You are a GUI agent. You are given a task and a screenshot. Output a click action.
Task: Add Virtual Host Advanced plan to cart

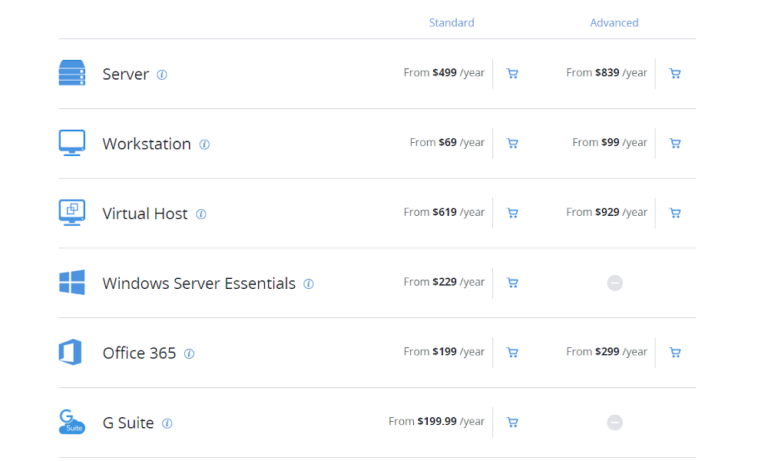point(675,213)
